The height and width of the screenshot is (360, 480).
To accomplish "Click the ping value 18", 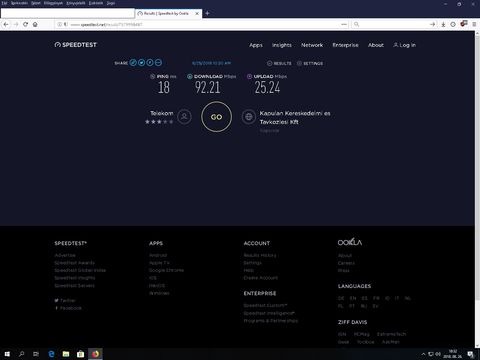I will click(x=164, y=88).
